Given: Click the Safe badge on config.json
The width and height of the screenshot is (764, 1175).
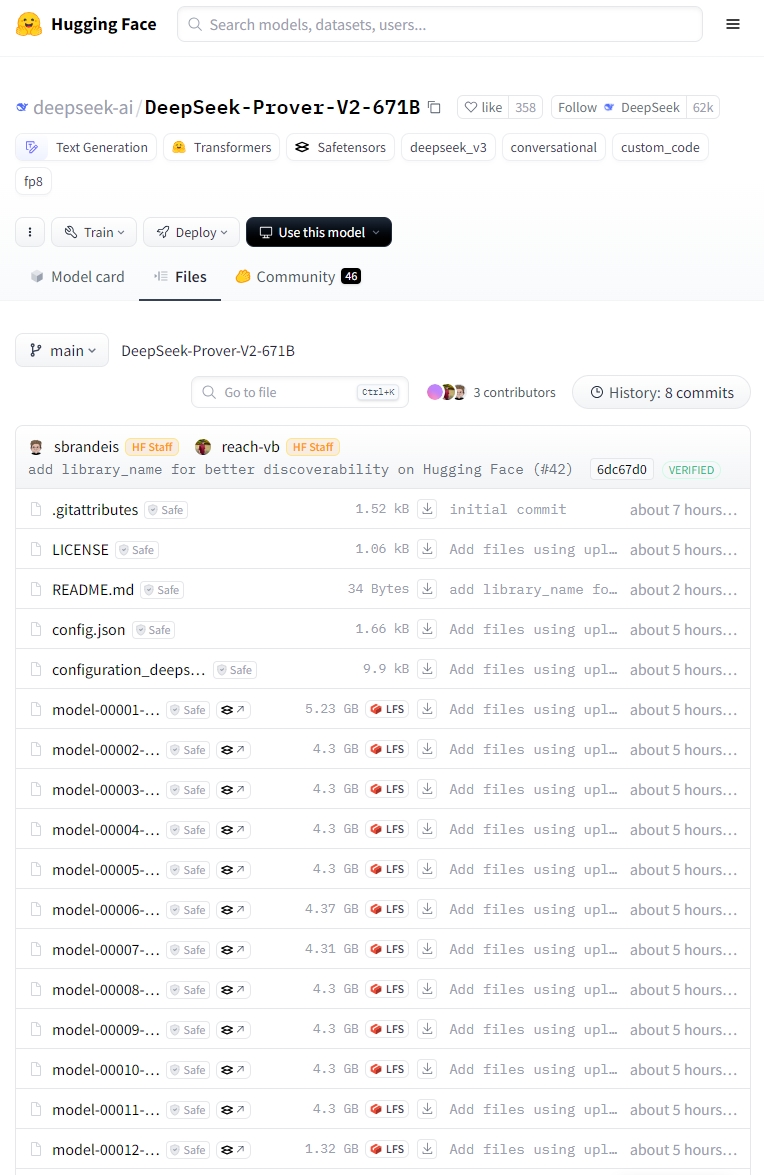Looking at the screenshot, I should [153, 630].
